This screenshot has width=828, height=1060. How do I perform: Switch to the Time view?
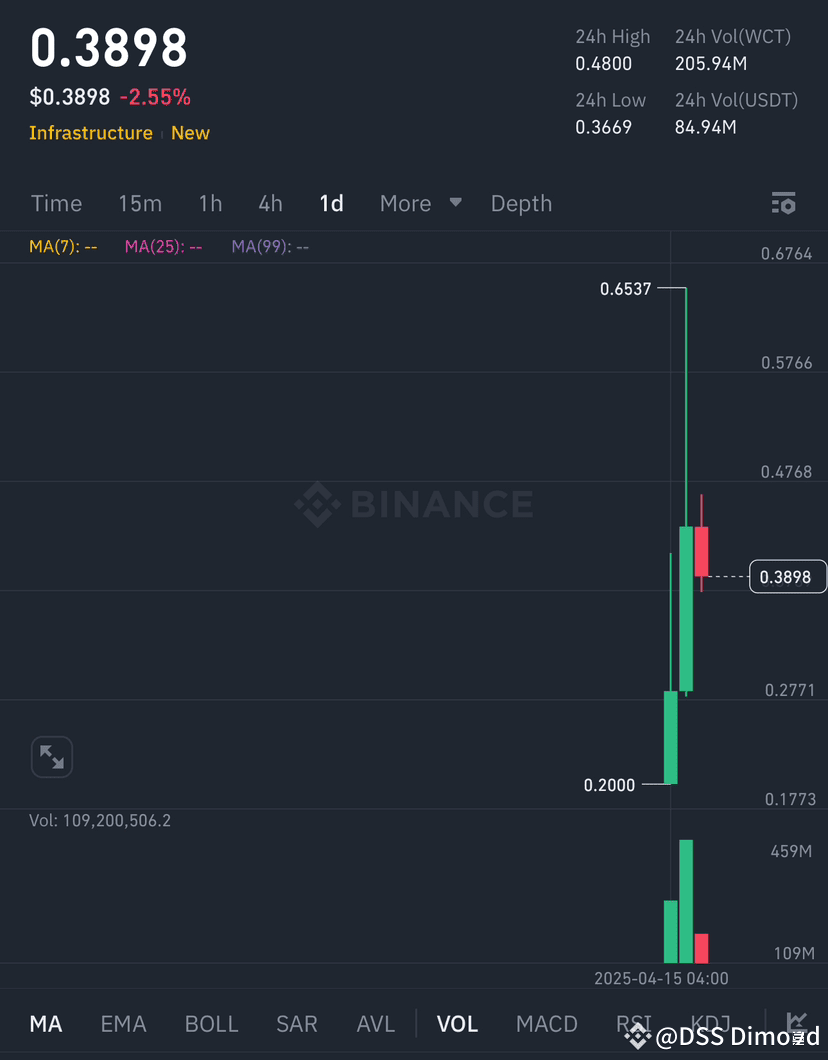pos(56,203)
